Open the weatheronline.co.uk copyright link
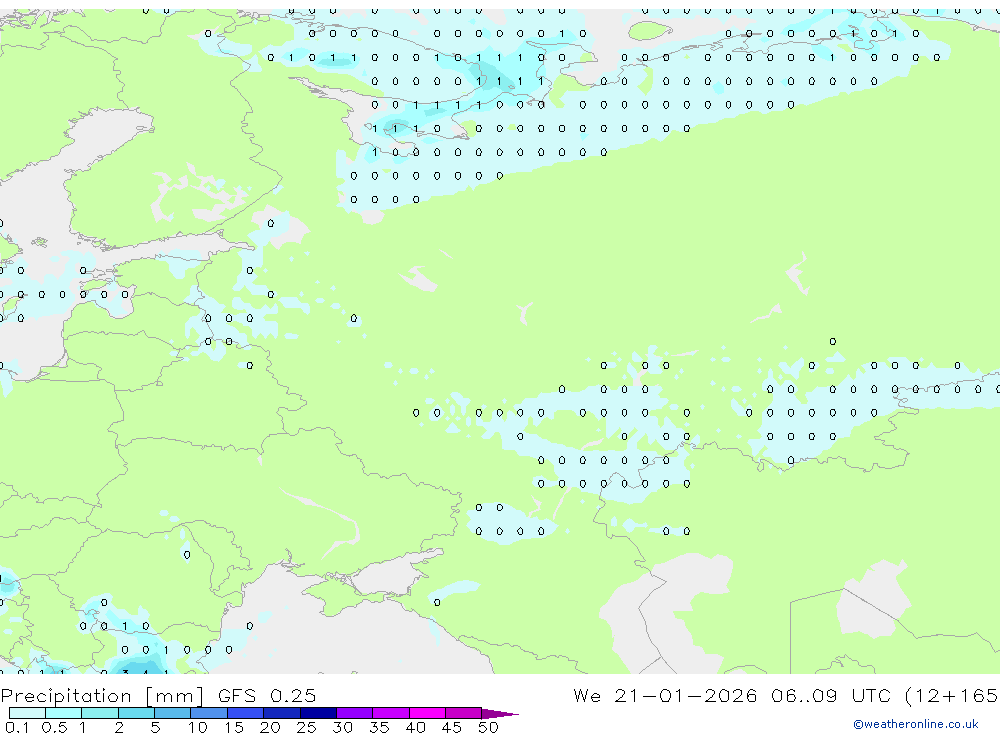 pyautogui.click(x=915, y=724)
